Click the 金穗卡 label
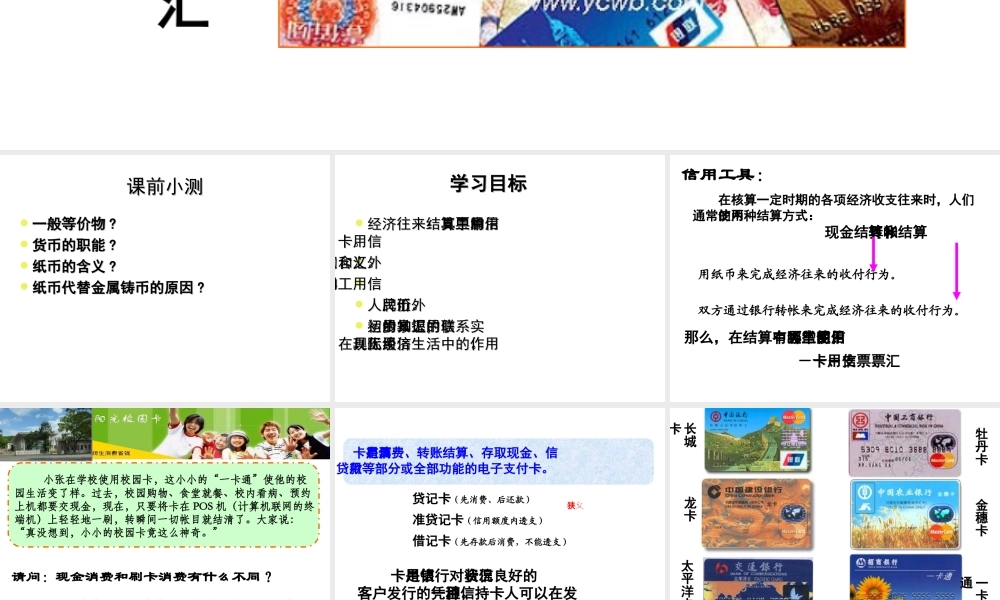Viewport: 1000px width, 600px height. 981,517
